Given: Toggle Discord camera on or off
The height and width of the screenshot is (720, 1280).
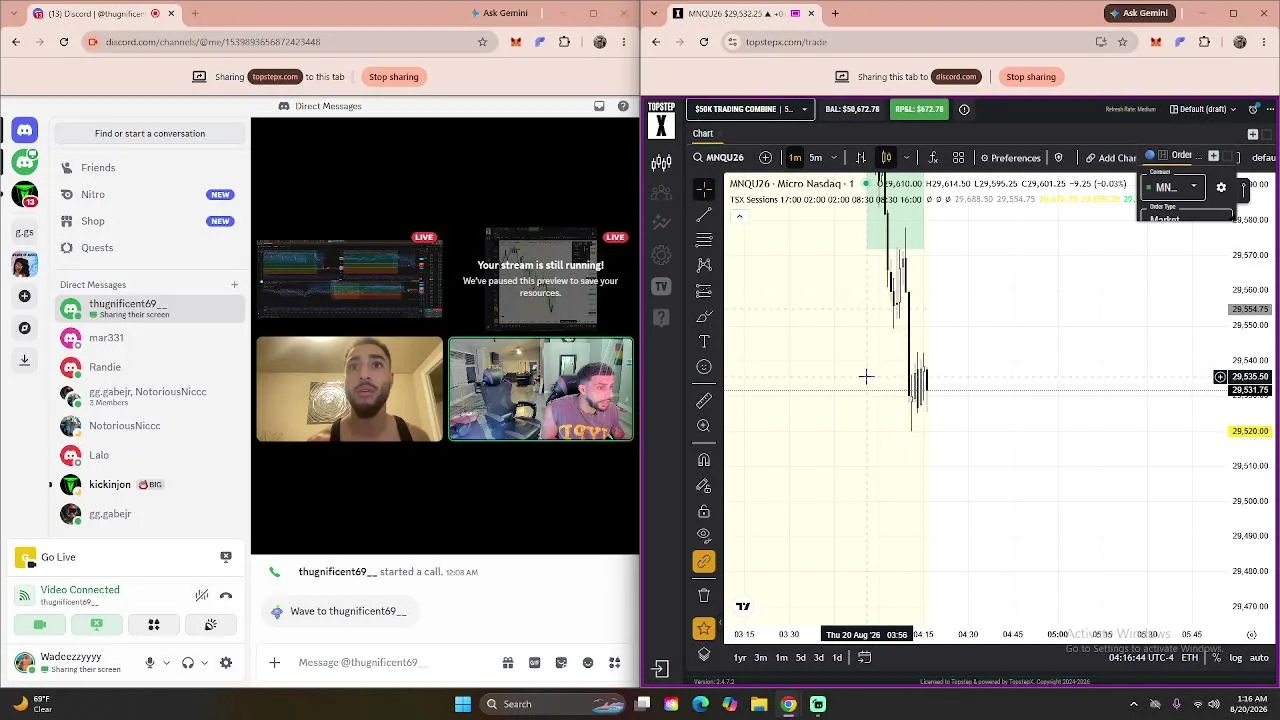Looking at the screenshot, I should click(40, 625).
